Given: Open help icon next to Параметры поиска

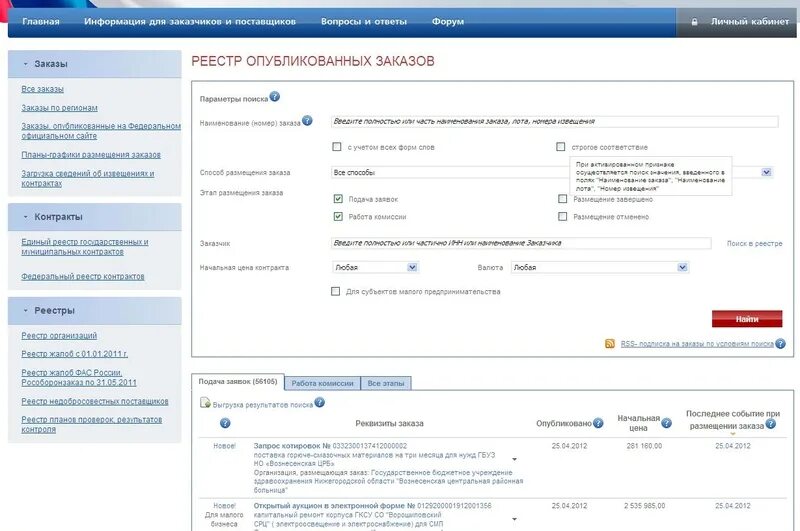Looking at the screenshot, I should click(274, 96).
